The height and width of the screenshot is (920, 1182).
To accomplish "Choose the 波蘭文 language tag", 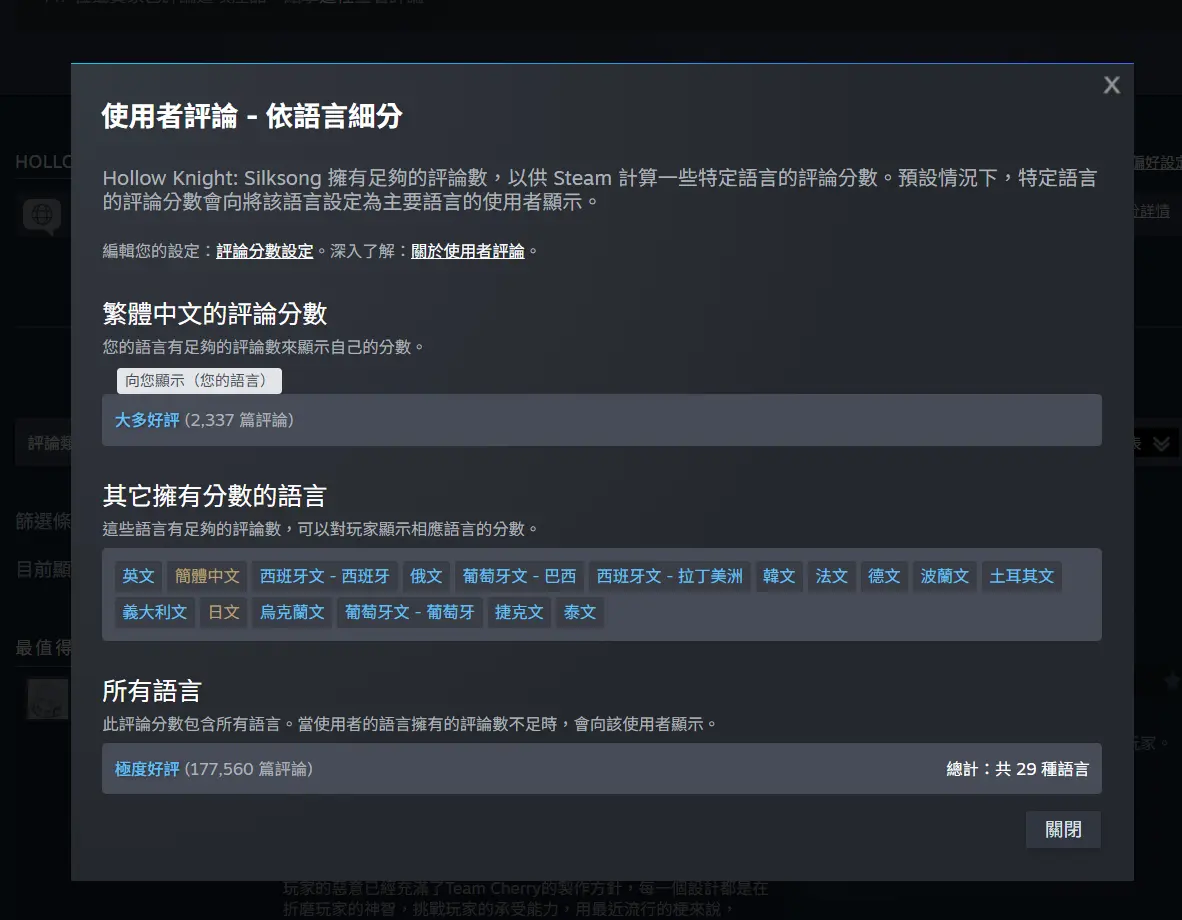I will [x=945, y=576].
